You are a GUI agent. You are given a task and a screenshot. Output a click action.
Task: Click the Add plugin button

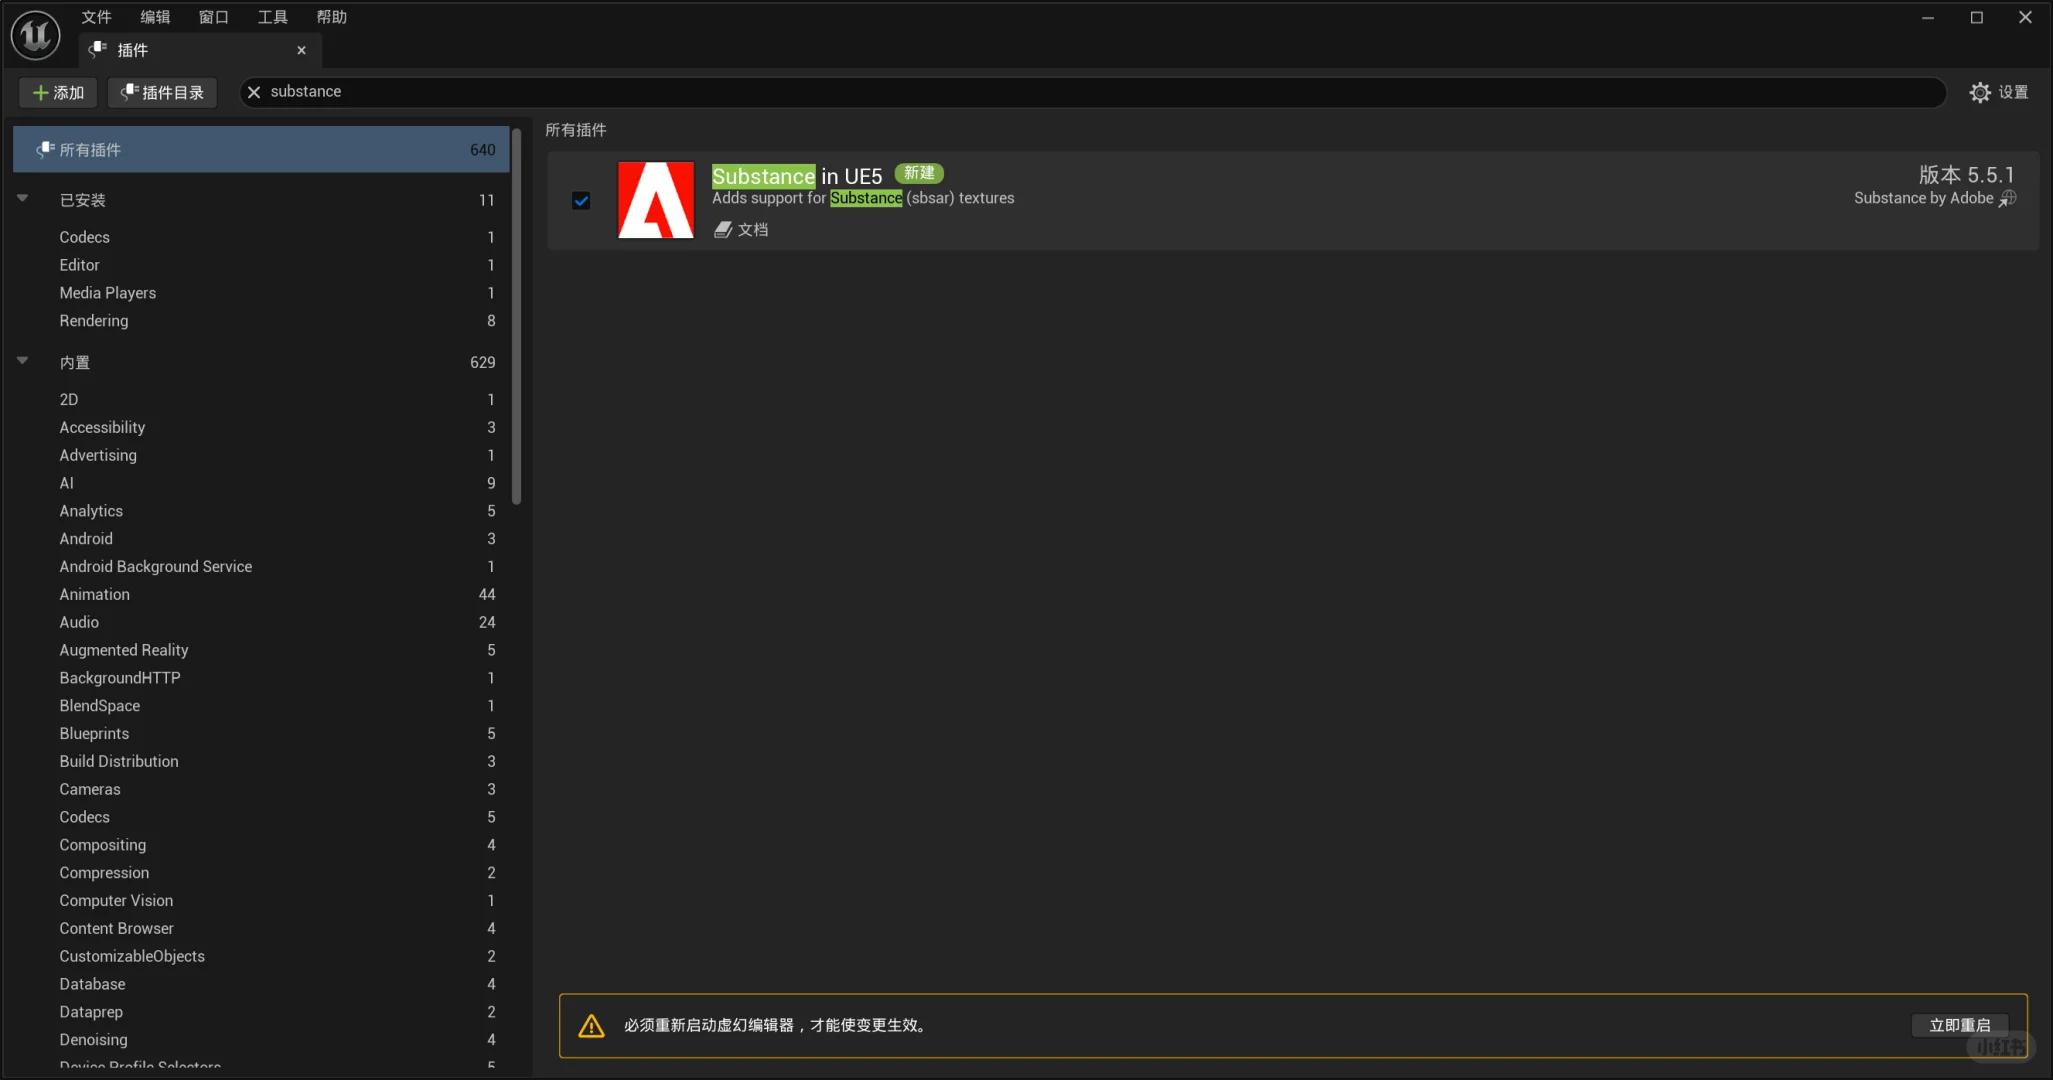[58, 92]
